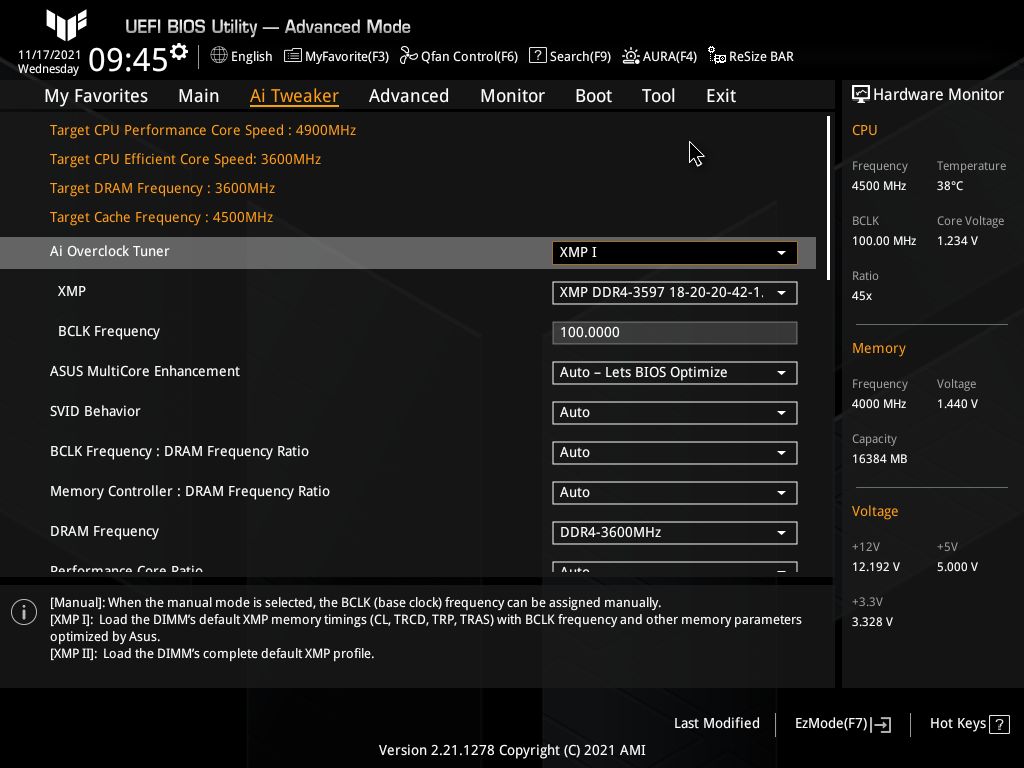
Task: Click the Hot Keys question icon
Action: click(x=999, y=724)
